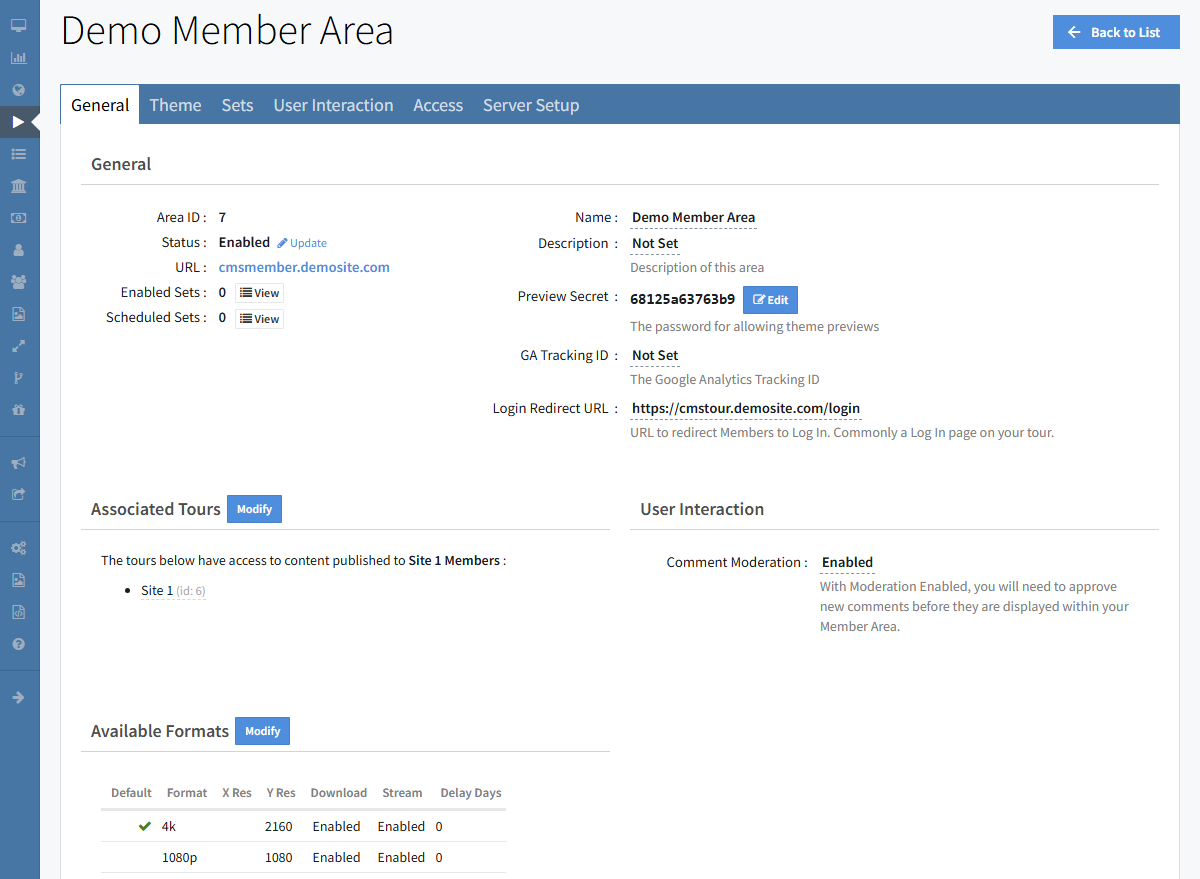Click the globe icon in the sidebar
Image resolution: width=1200 pixels, height=879 pixels.
[x=18, y=90]
